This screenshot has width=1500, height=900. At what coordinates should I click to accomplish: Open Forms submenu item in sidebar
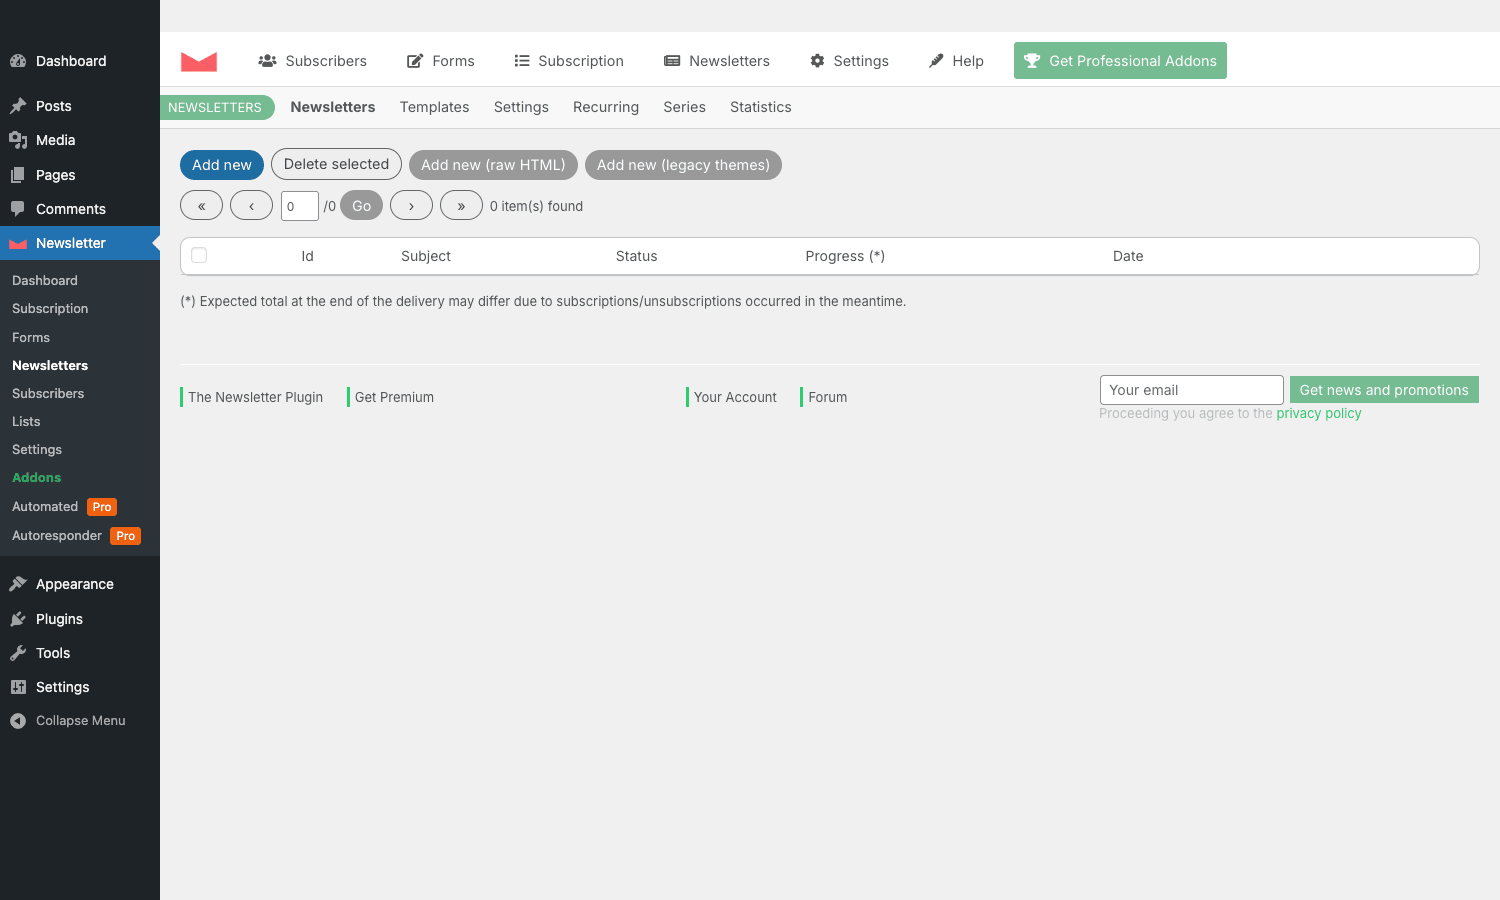[x=80, y=338]
